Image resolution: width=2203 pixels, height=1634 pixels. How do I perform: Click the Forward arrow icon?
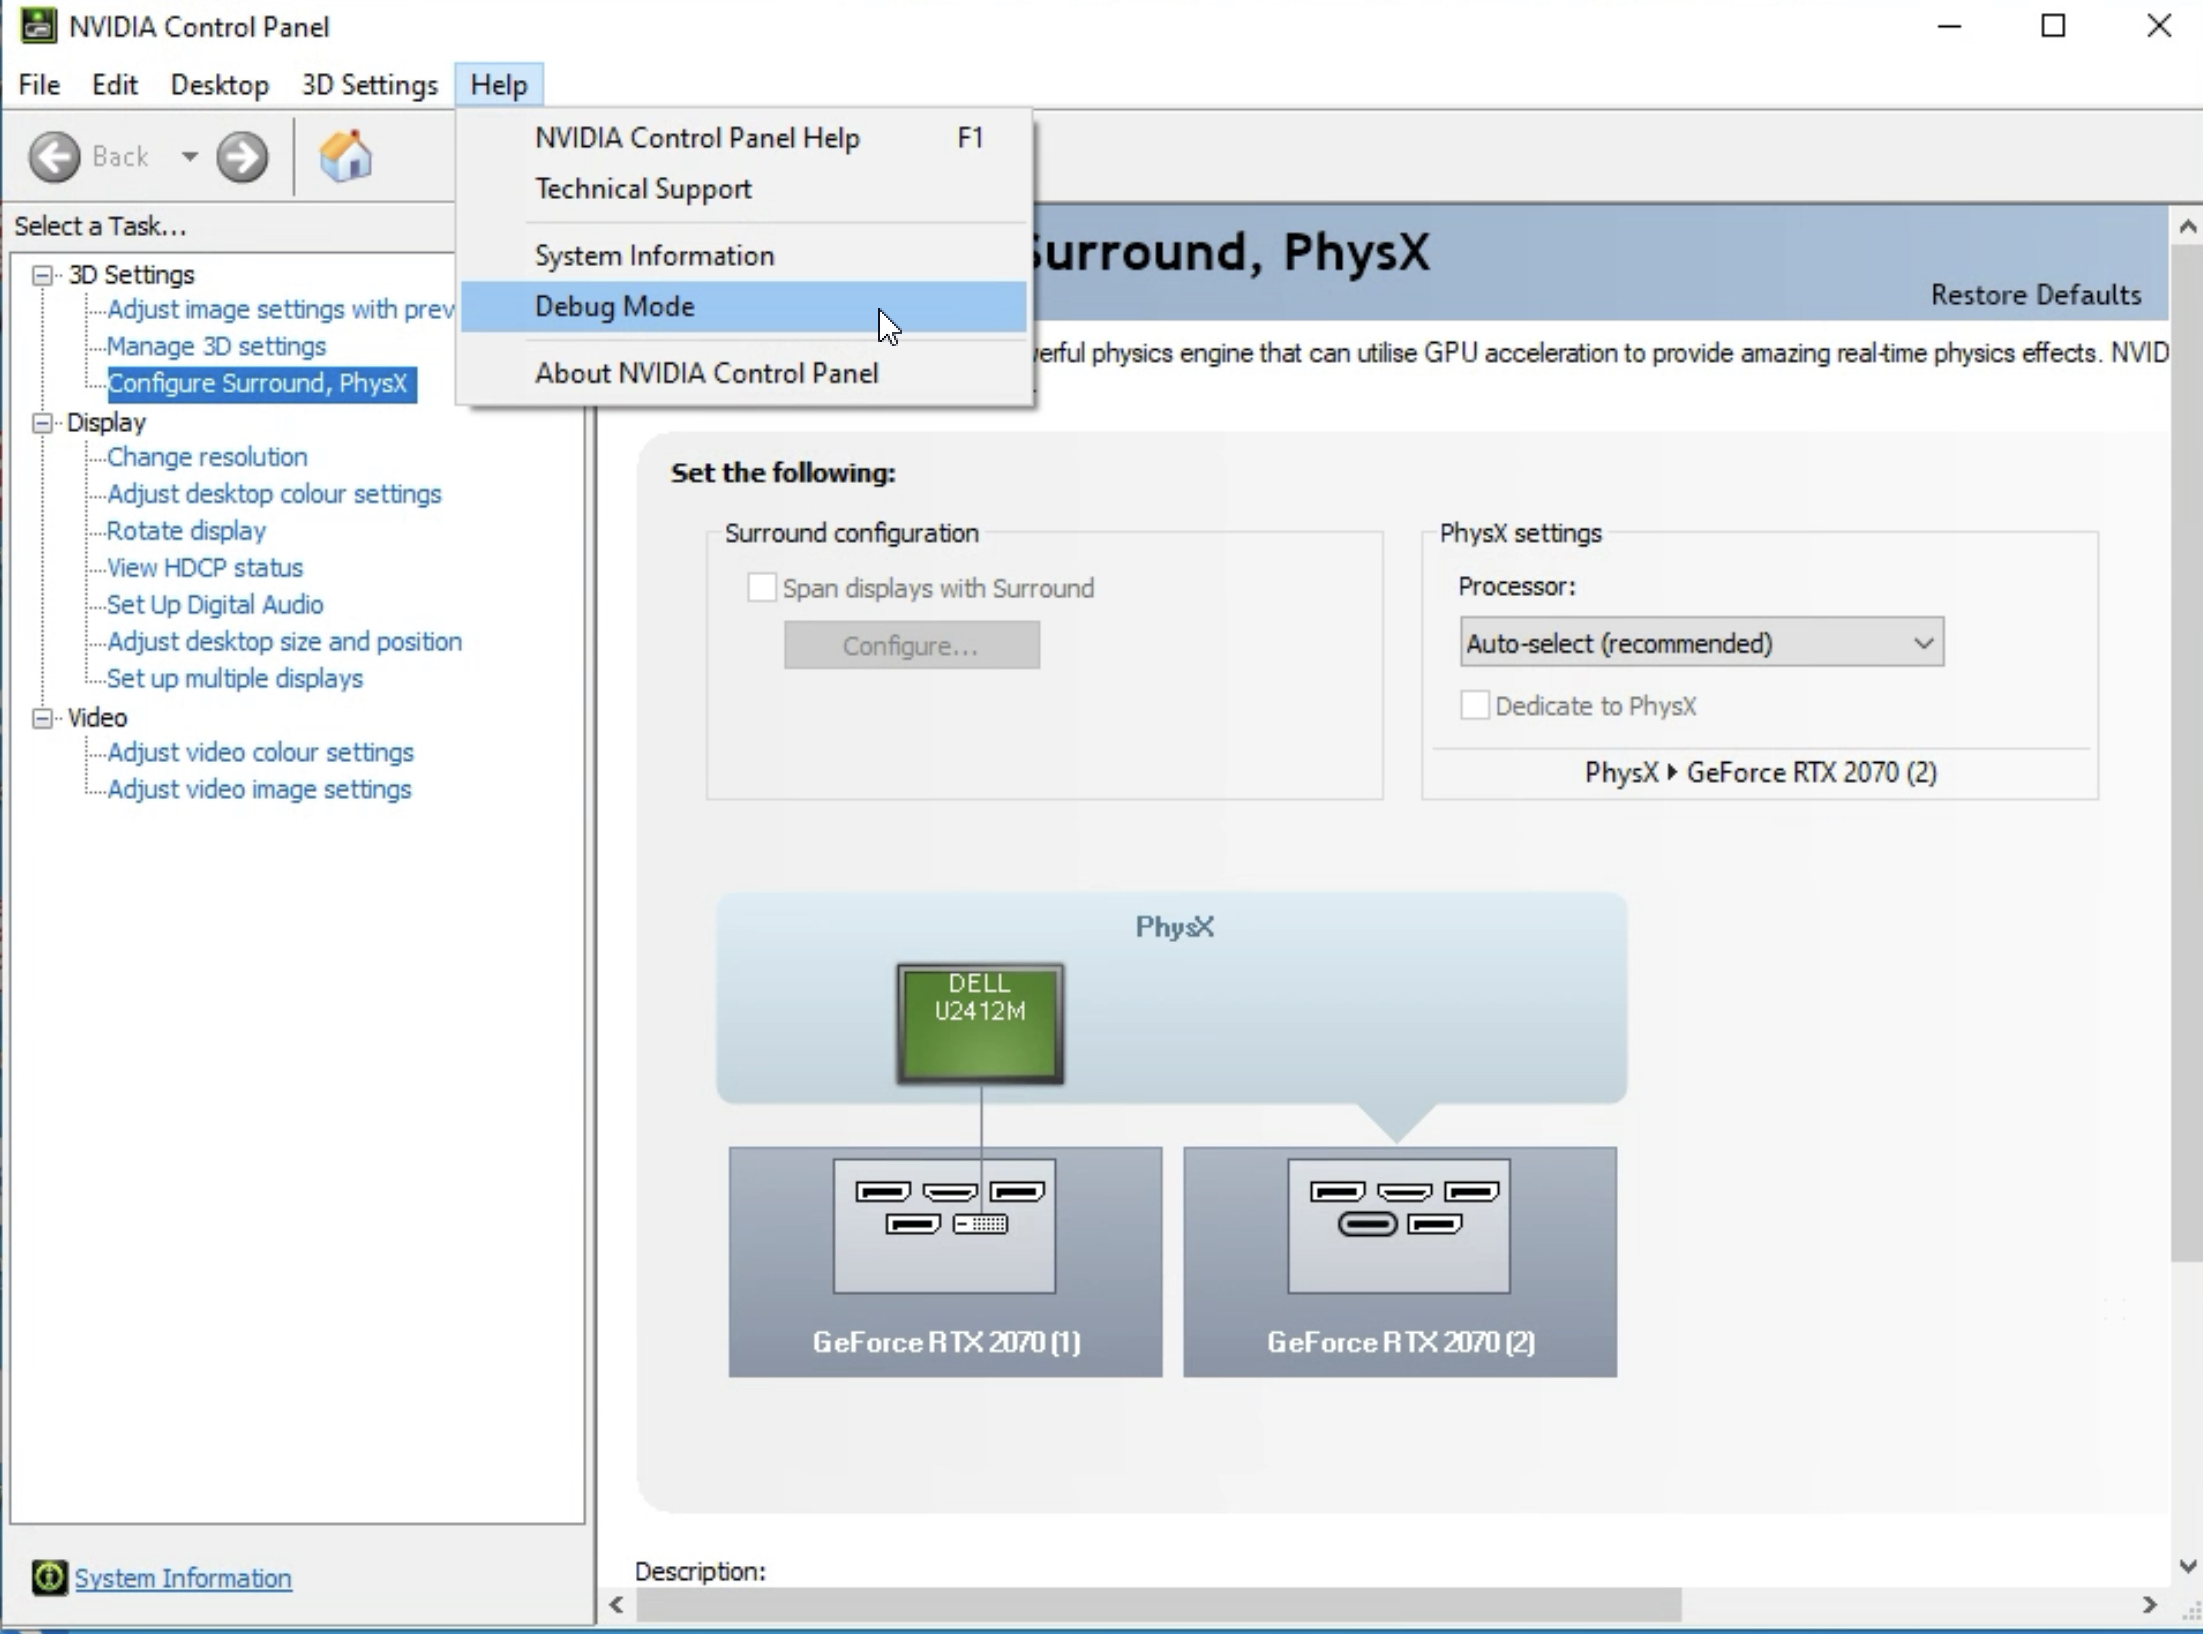(x=242, y=157)
